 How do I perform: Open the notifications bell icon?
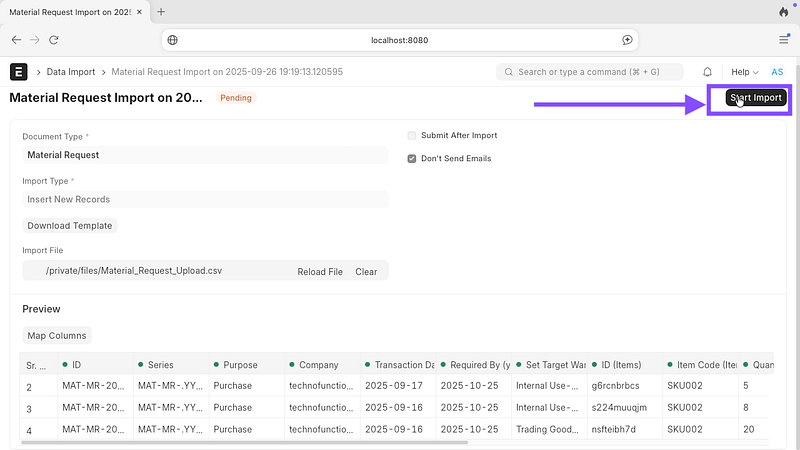pos(708,72)
